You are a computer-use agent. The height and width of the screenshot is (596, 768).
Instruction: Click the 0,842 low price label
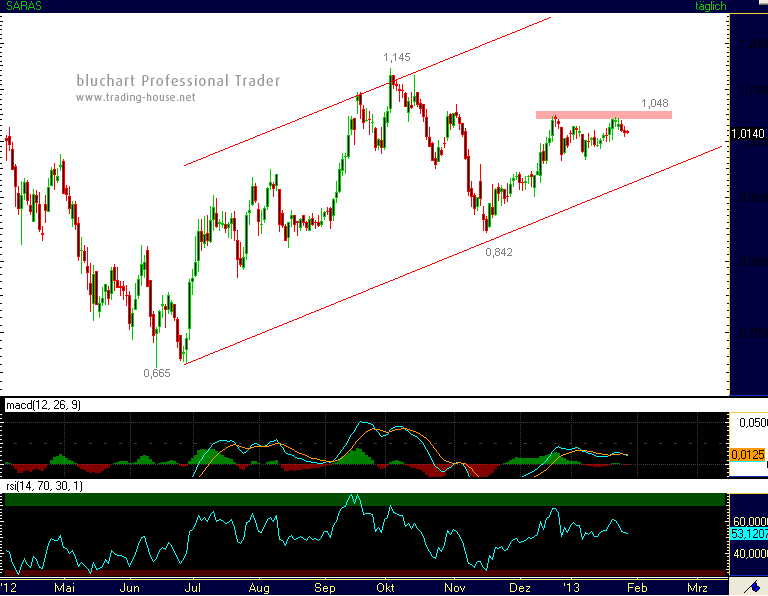coord(499,252)
